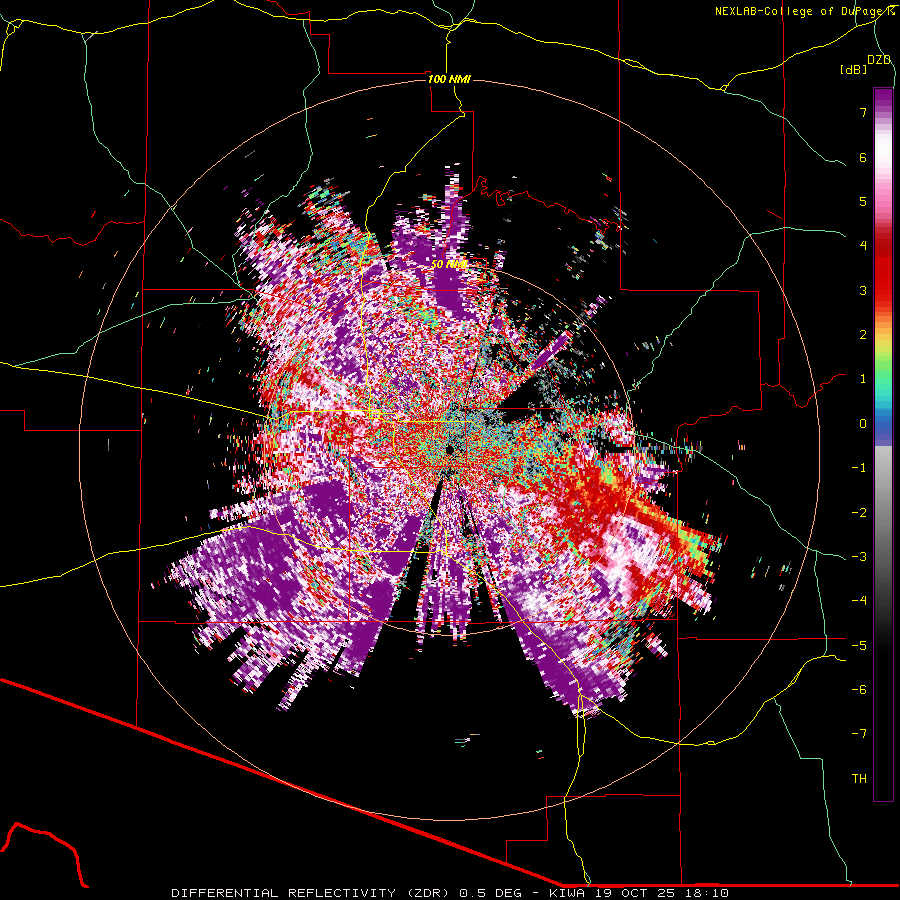
Task: Click the 100 NMI range ring label
Action: [x=449, y=79]
